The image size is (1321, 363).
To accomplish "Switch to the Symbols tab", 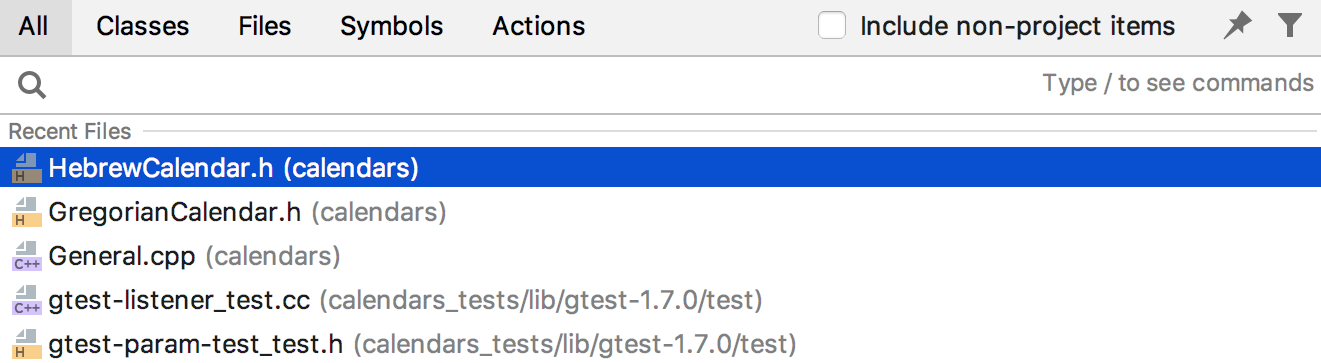I will [x=391, y=26].
